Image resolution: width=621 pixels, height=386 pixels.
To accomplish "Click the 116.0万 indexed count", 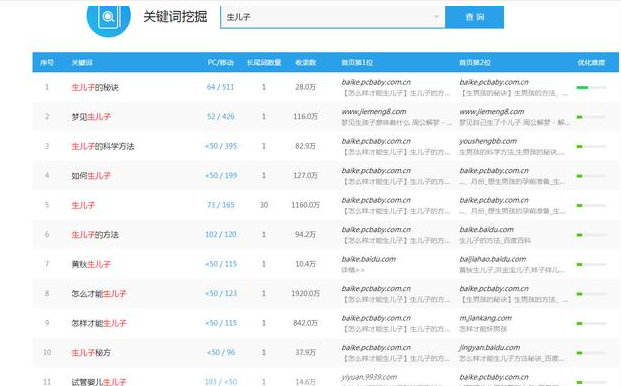I will (x=305, y=116).
